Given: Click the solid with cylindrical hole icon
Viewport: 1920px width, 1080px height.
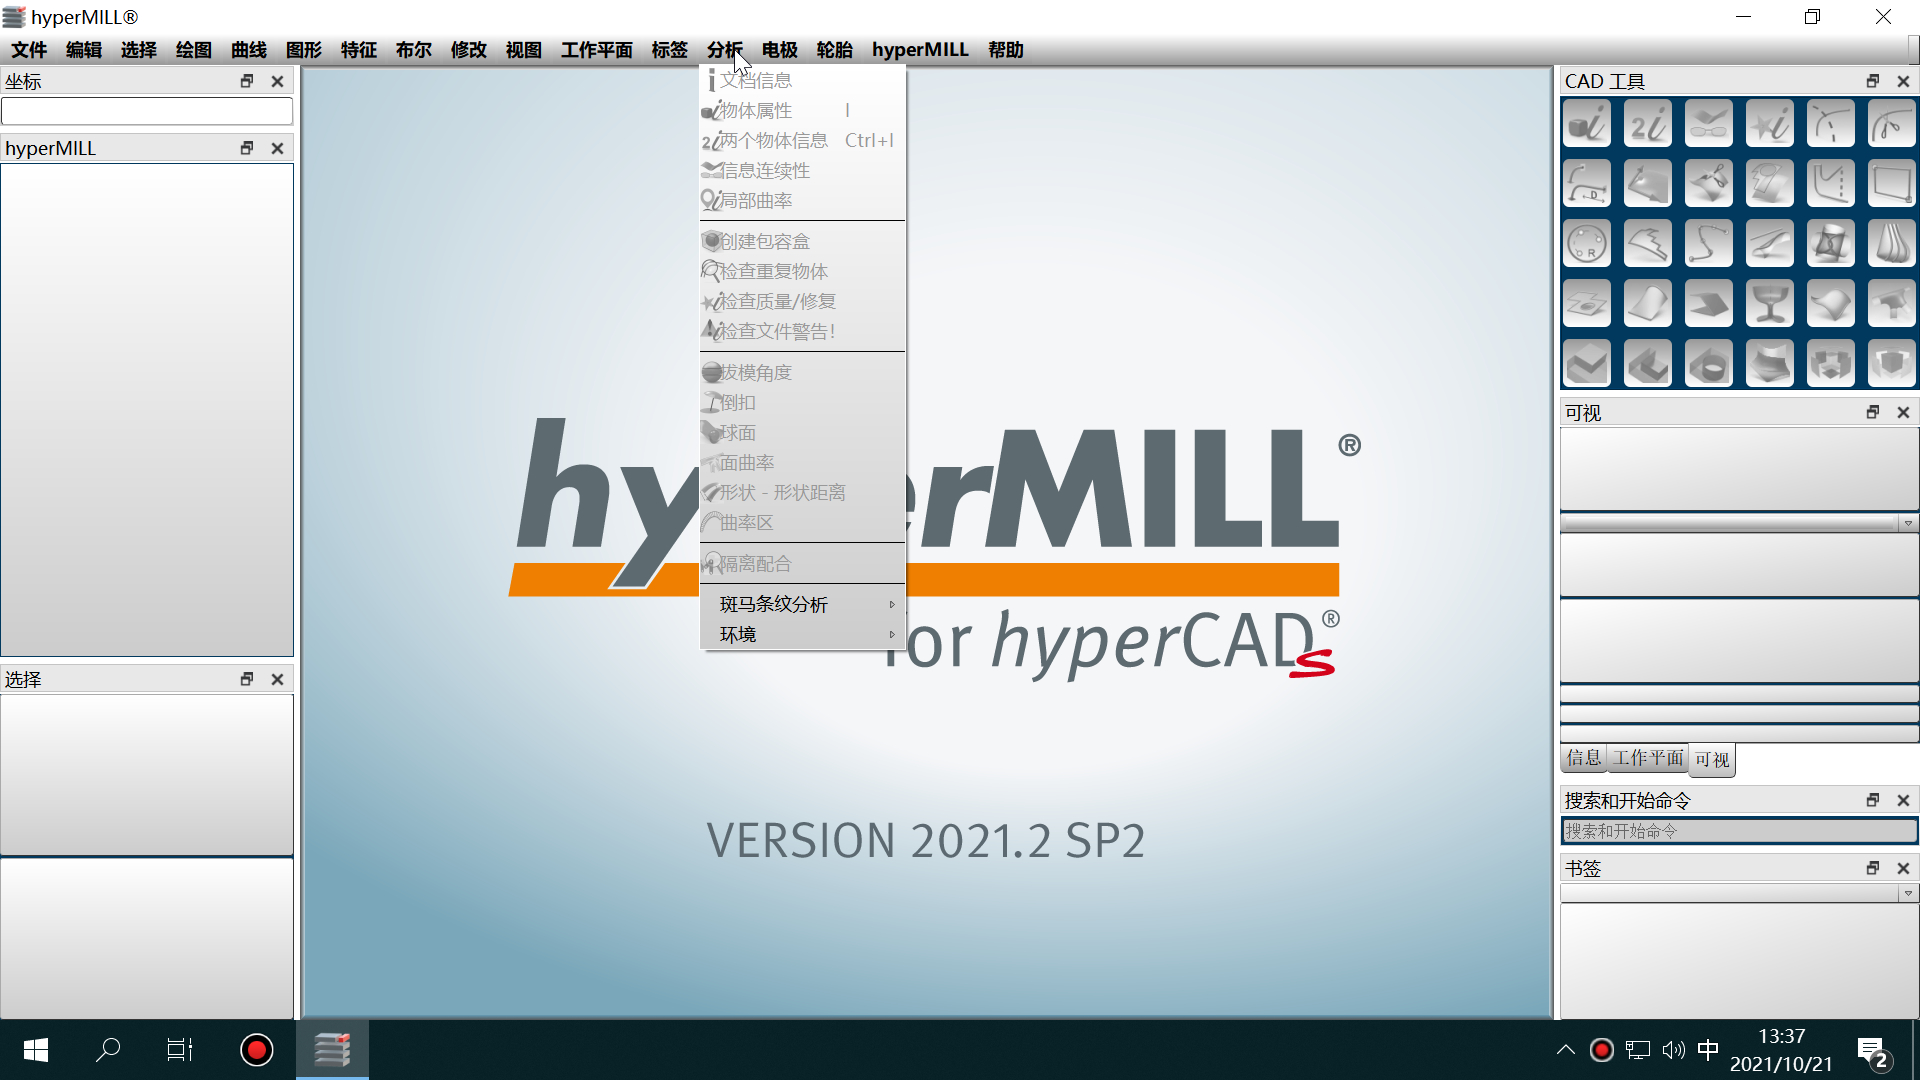Looking at the screenshot, I should (1709, 364).
